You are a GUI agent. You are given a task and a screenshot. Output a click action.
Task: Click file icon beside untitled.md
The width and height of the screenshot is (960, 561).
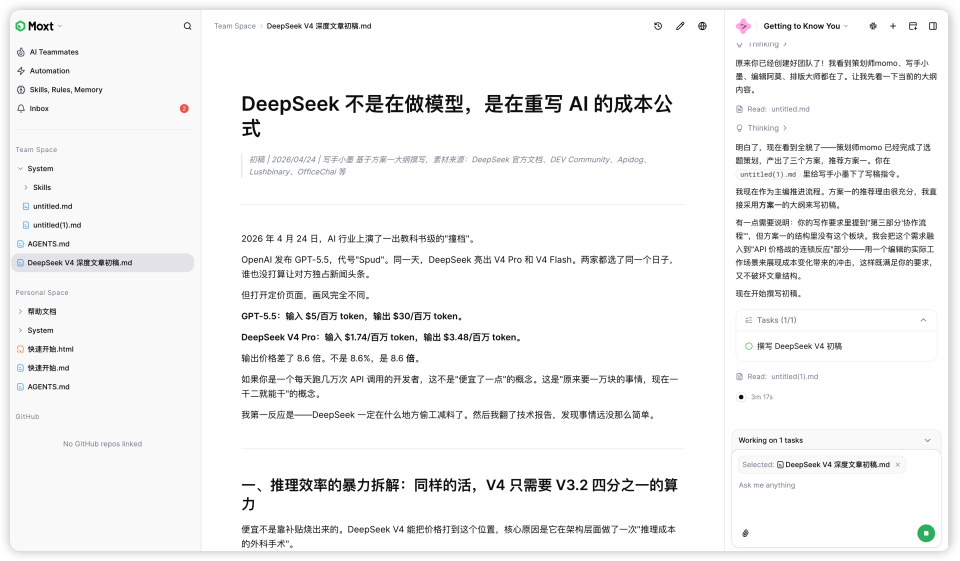26,206
